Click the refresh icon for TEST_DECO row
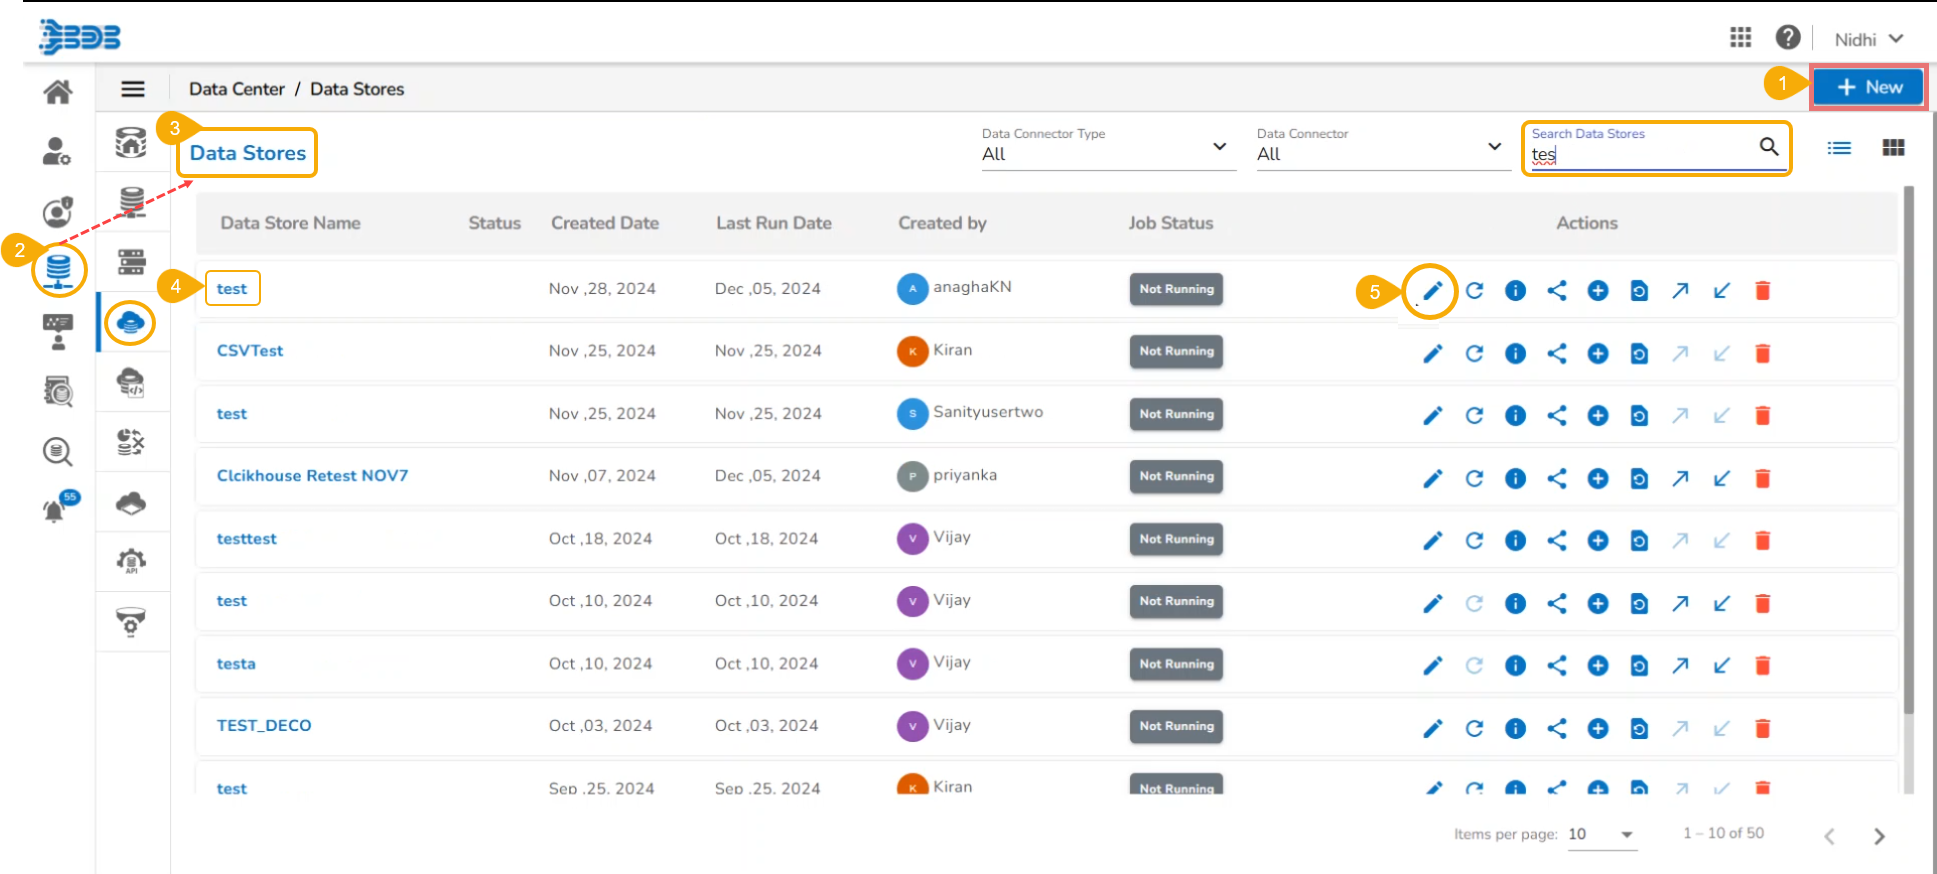Viewport: 1937px width, 874px height. pyautogui.click(x=1474, y=728)
